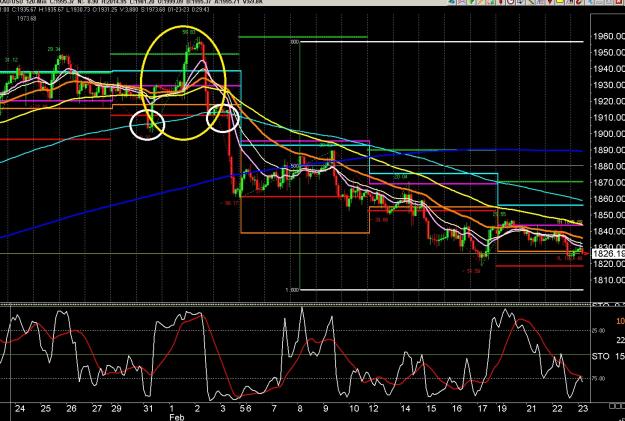Click the 1973.68 label below header
Image resolution: width=625 pixels, height=421 pixels.
coord(27,18)
